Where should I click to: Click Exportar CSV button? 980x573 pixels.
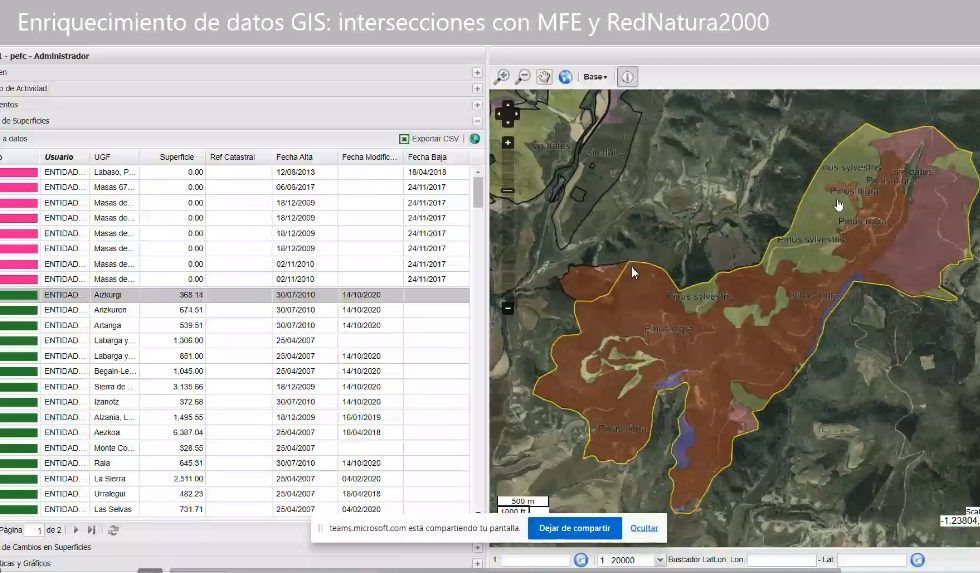pos(429,139)
